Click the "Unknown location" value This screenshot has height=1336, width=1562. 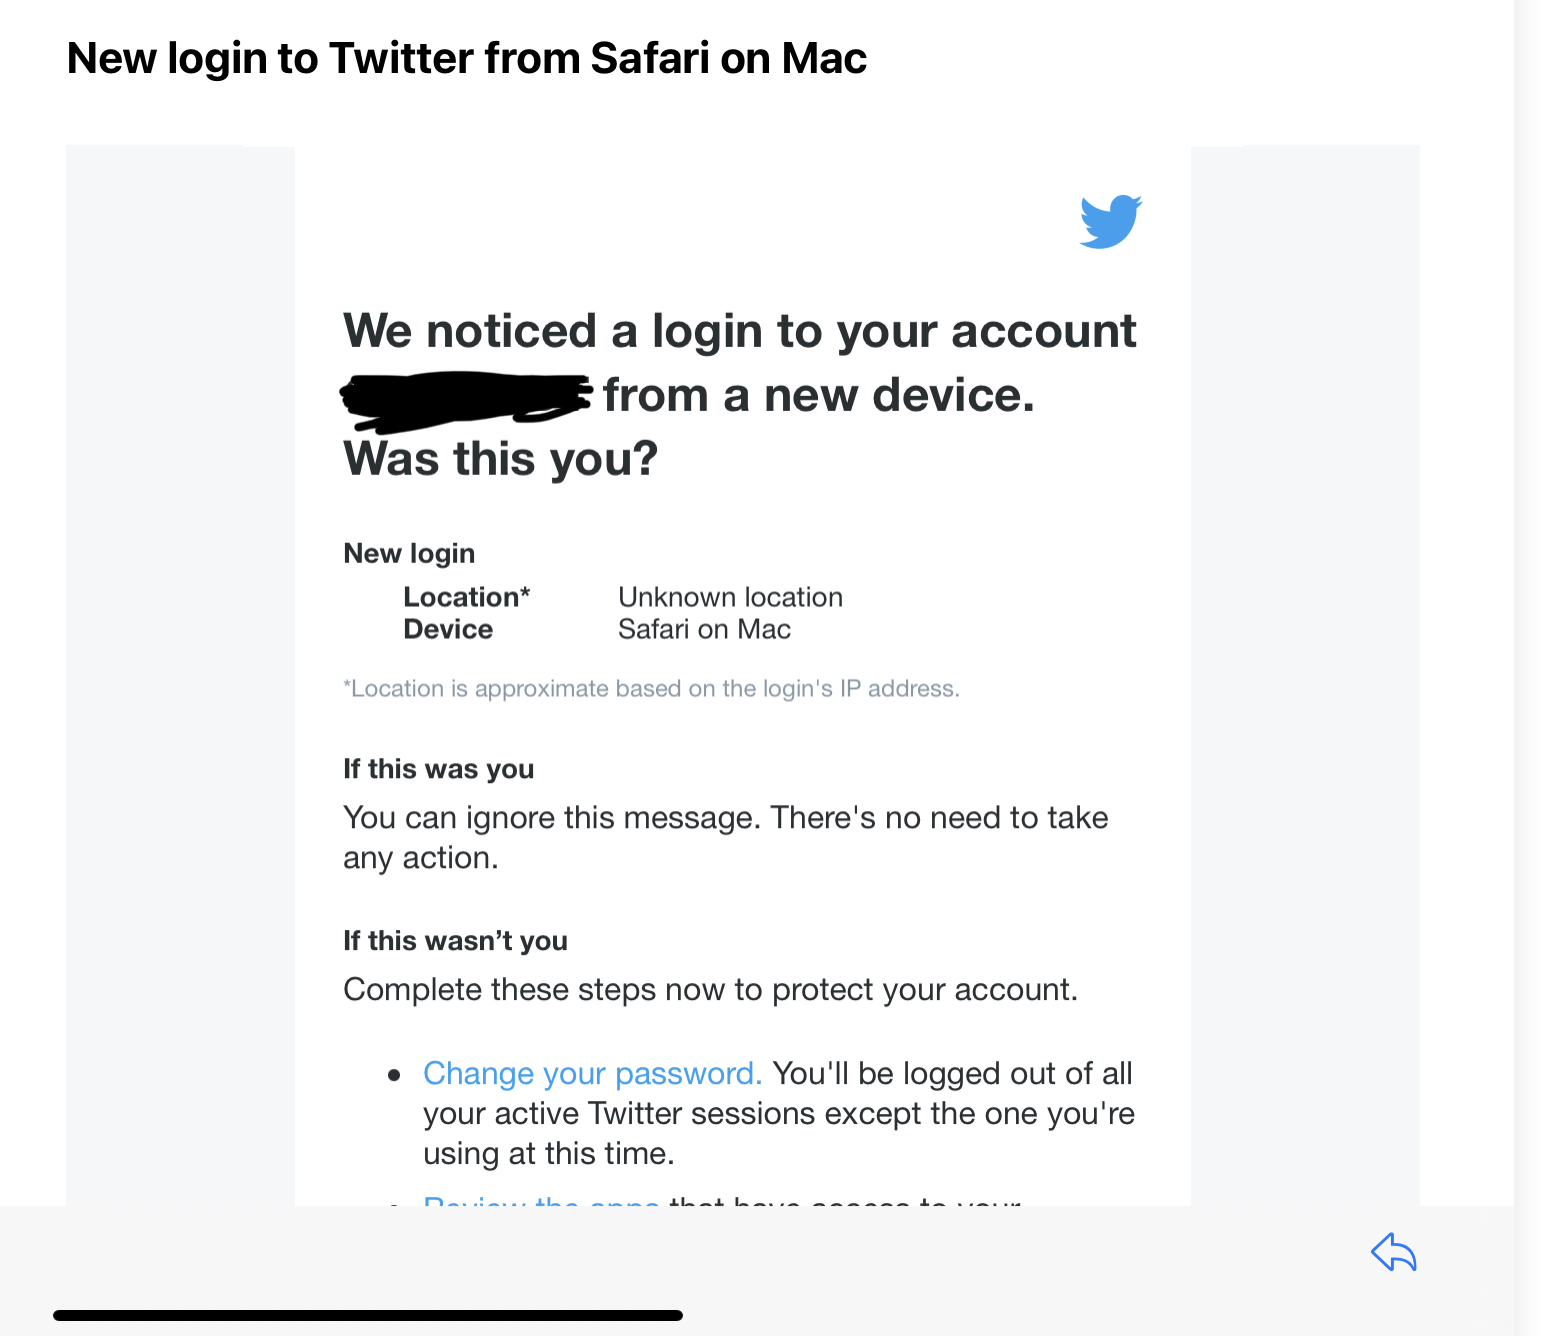[x=730, y=597]
